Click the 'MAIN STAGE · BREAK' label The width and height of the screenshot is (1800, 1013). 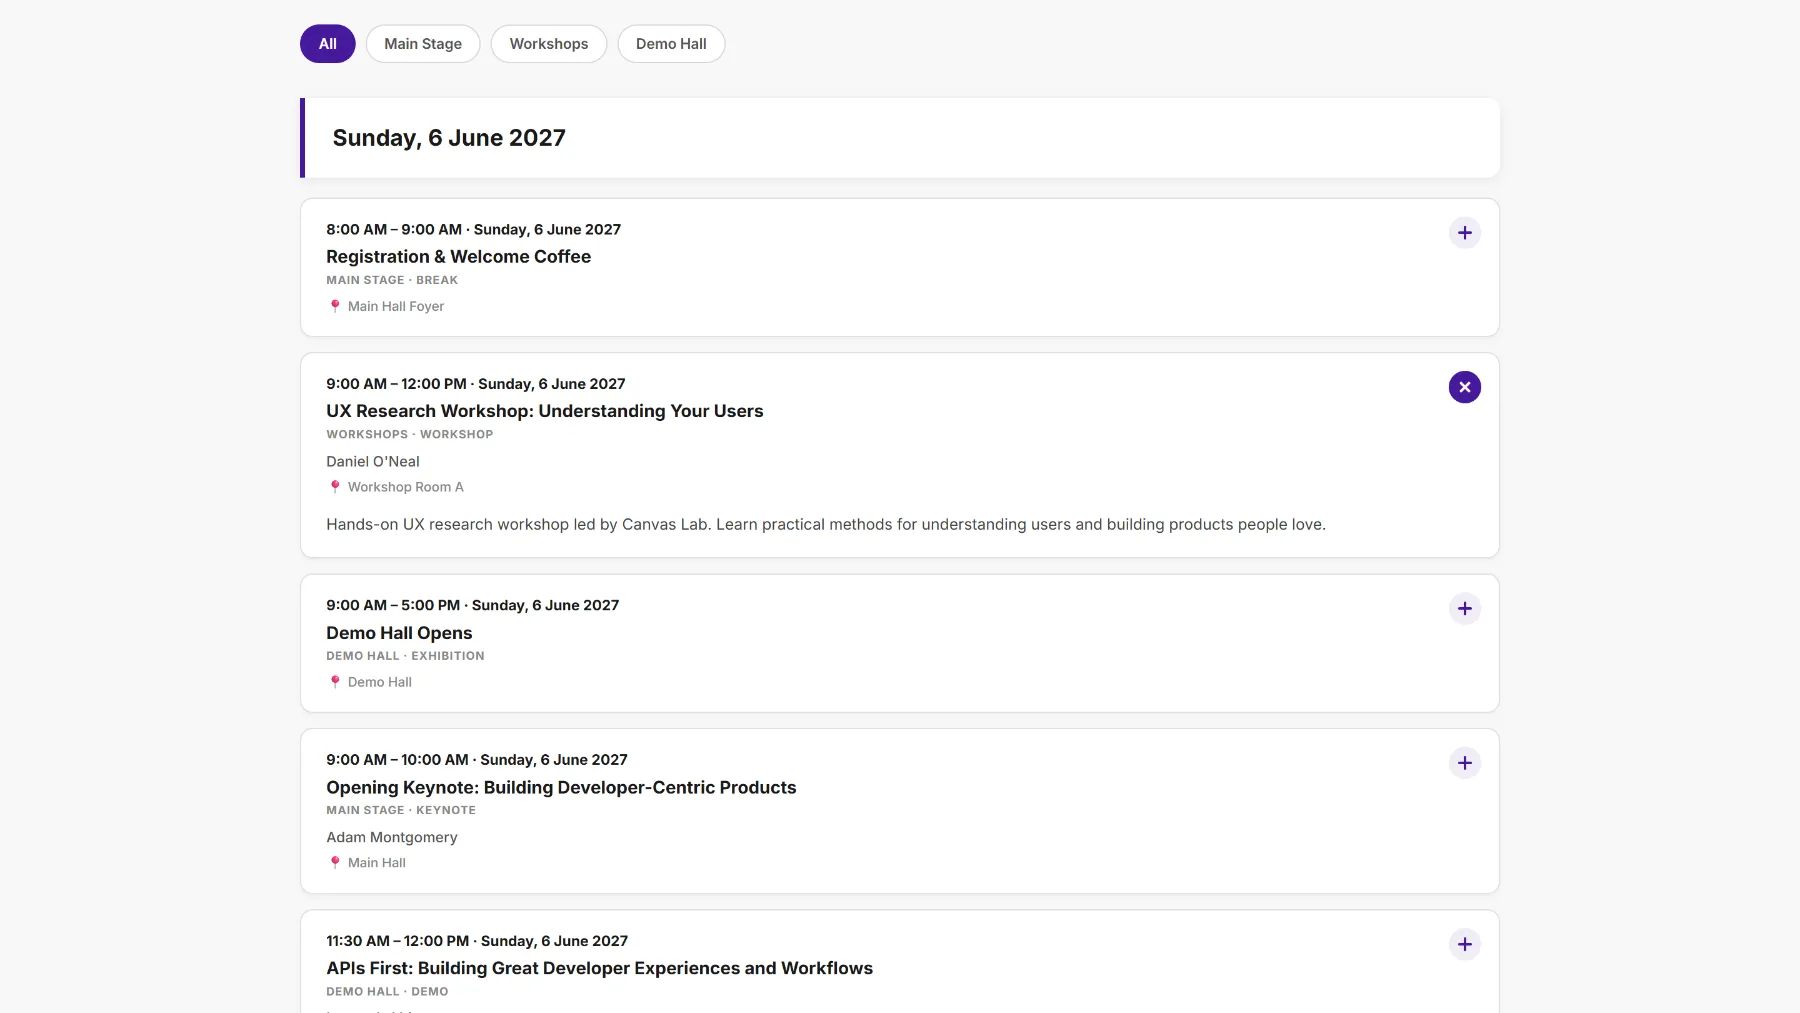coord(392,280)
